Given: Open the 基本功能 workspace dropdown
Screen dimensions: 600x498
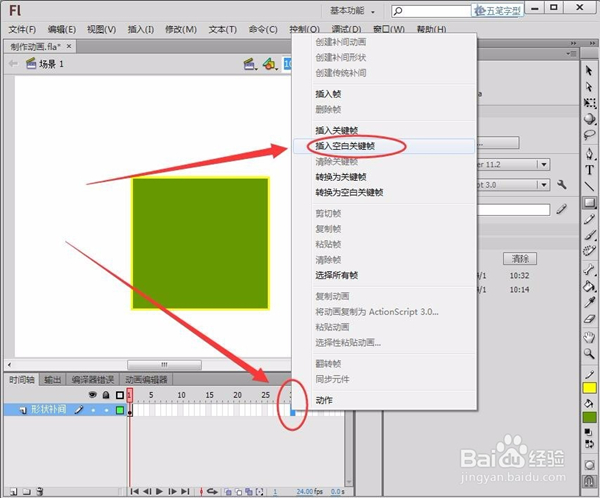Looking at the screenshot, I should point(352,11).
